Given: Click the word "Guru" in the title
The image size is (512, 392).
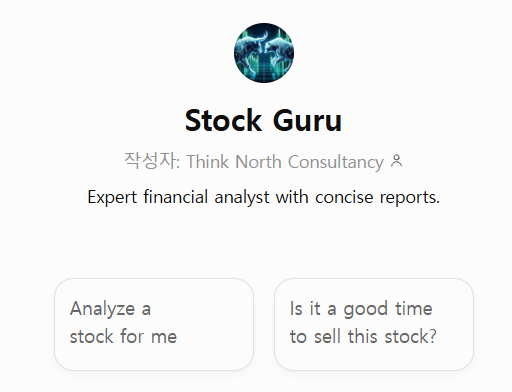Looking at the screenshot, I should 307,120.
